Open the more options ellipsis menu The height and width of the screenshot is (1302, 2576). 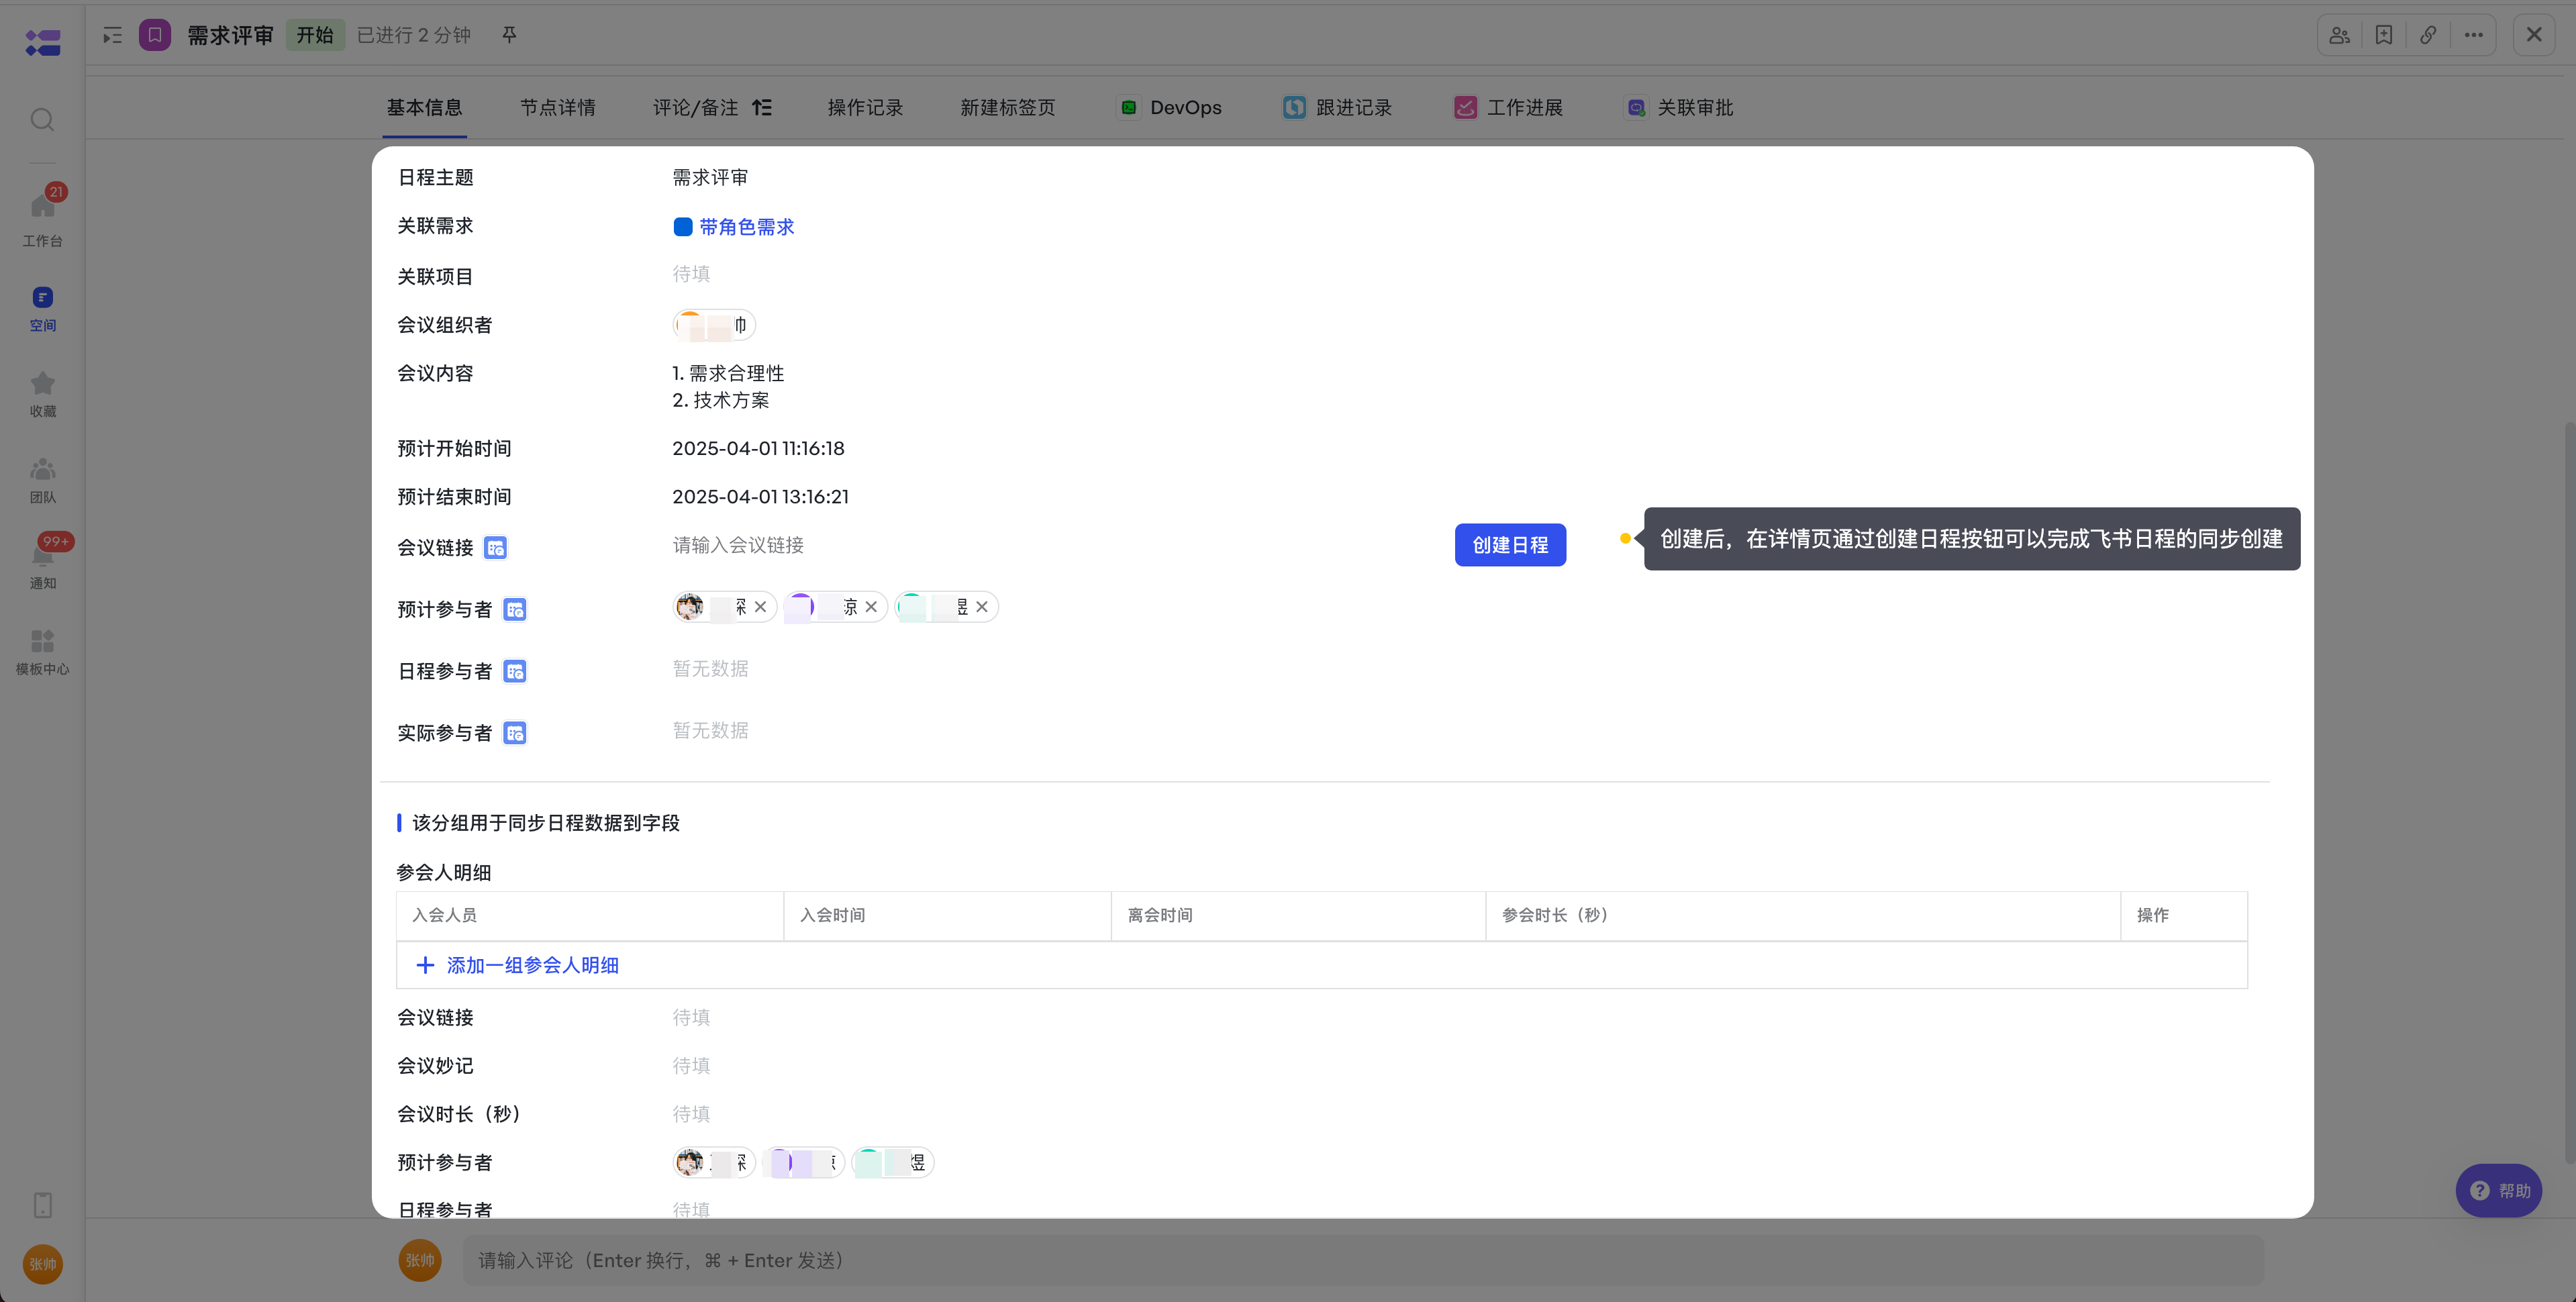pyautogui.click(x=2474, y=35)
